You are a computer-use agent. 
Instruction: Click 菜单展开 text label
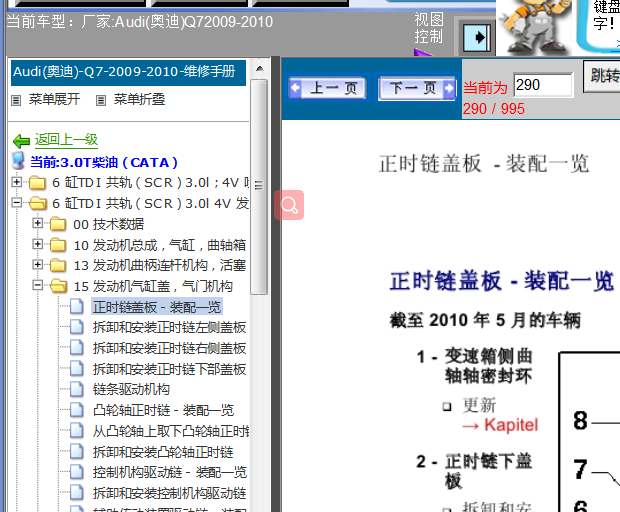pyautogui.click(x=54, y=99)
